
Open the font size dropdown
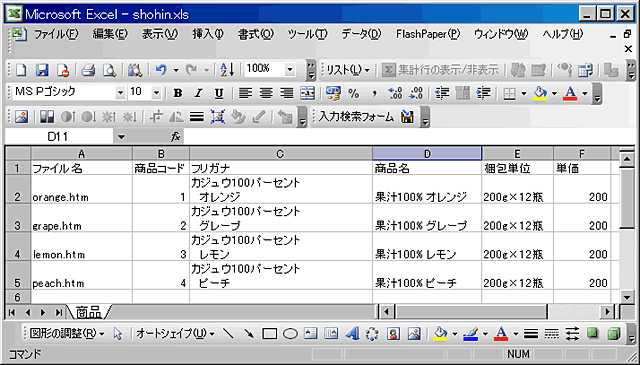tap(156, 93)
